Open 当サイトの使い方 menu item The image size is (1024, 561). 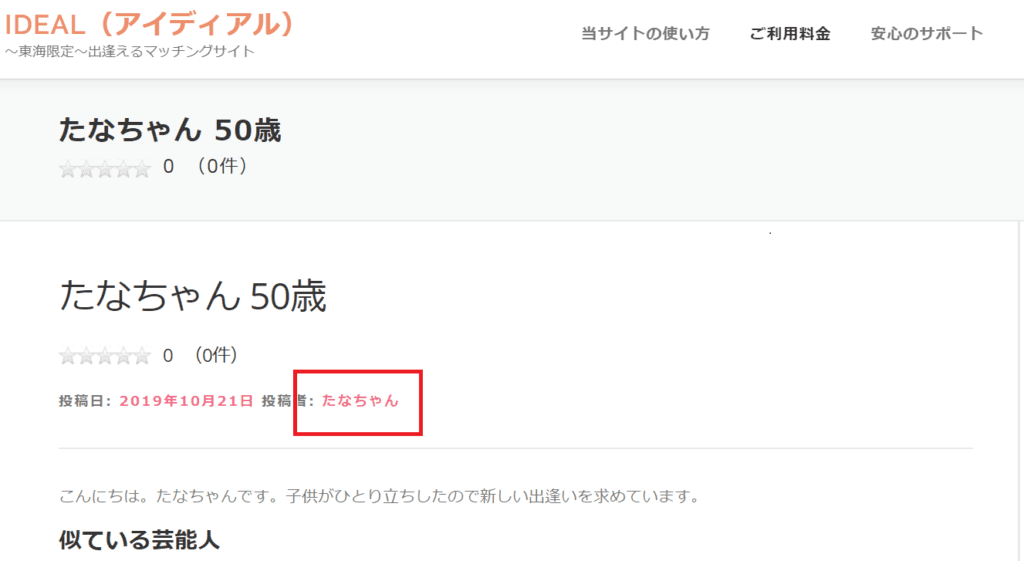(x=645, y=33)
